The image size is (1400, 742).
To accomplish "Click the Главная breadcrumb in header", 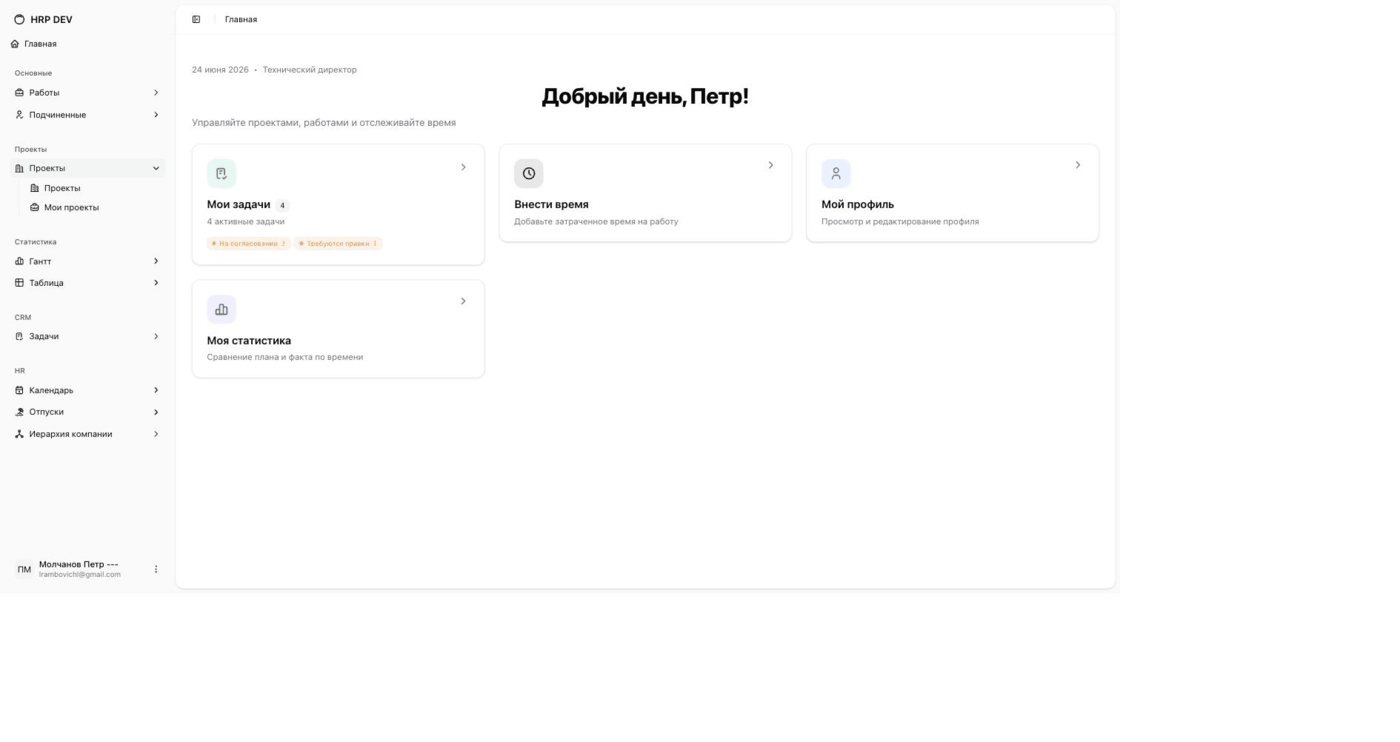I will (x=241, y=19).
